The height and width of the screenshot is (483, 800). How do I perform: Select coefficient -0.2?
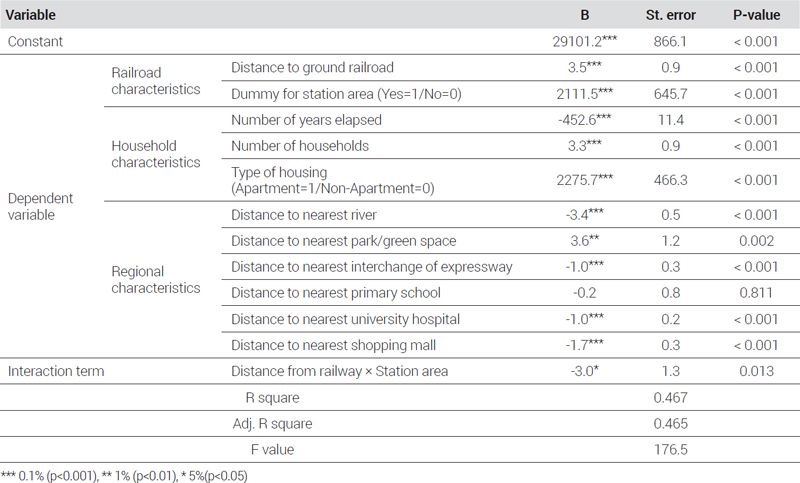(585, 293)
